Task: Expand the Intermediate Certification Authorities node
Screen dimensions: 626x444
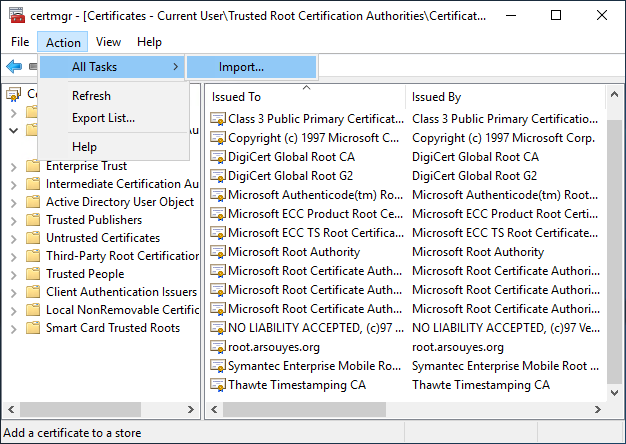Action: tap(14, 185)
